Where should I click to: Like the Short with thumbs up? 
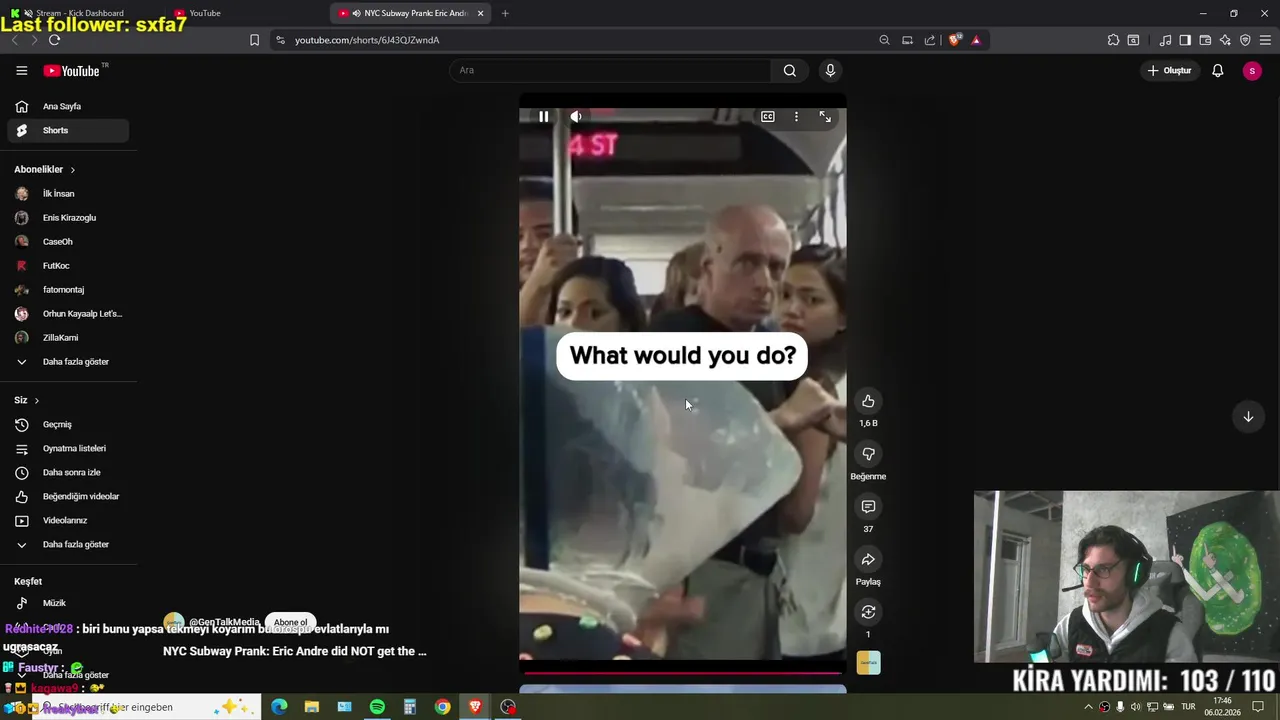coord(868,401)
